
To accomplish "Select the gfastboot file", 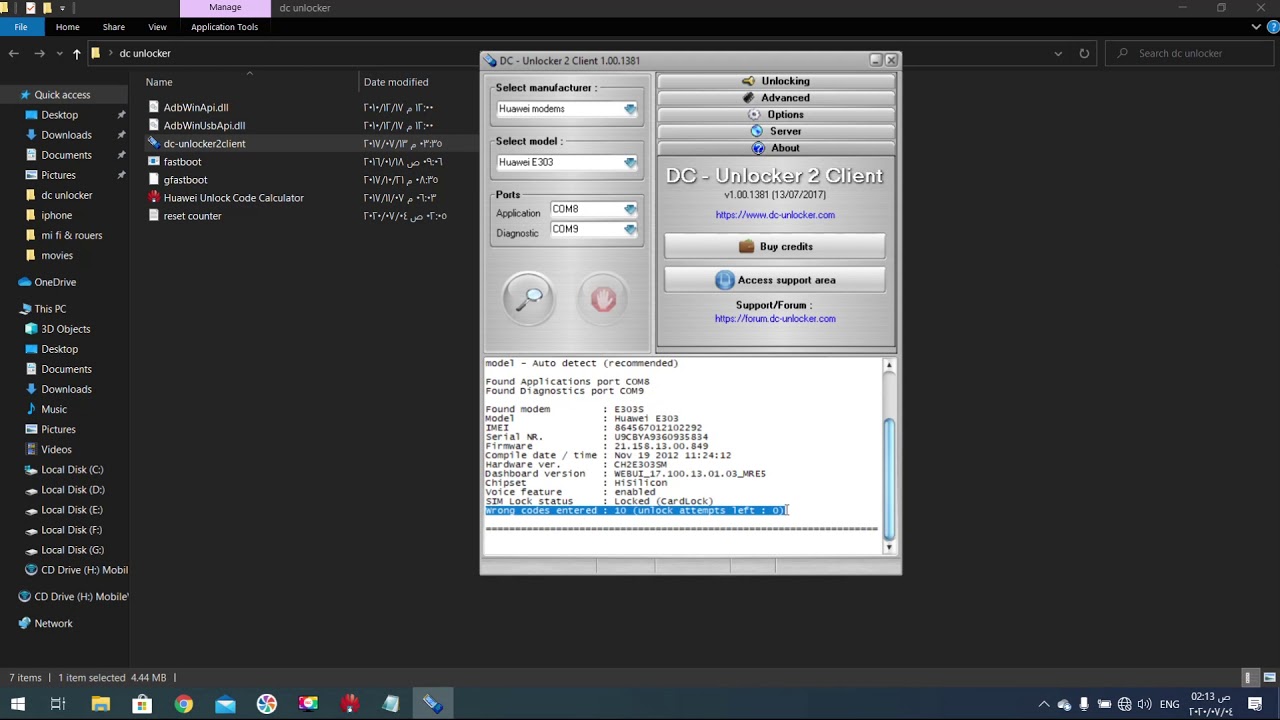I will (x=185, y=179).
